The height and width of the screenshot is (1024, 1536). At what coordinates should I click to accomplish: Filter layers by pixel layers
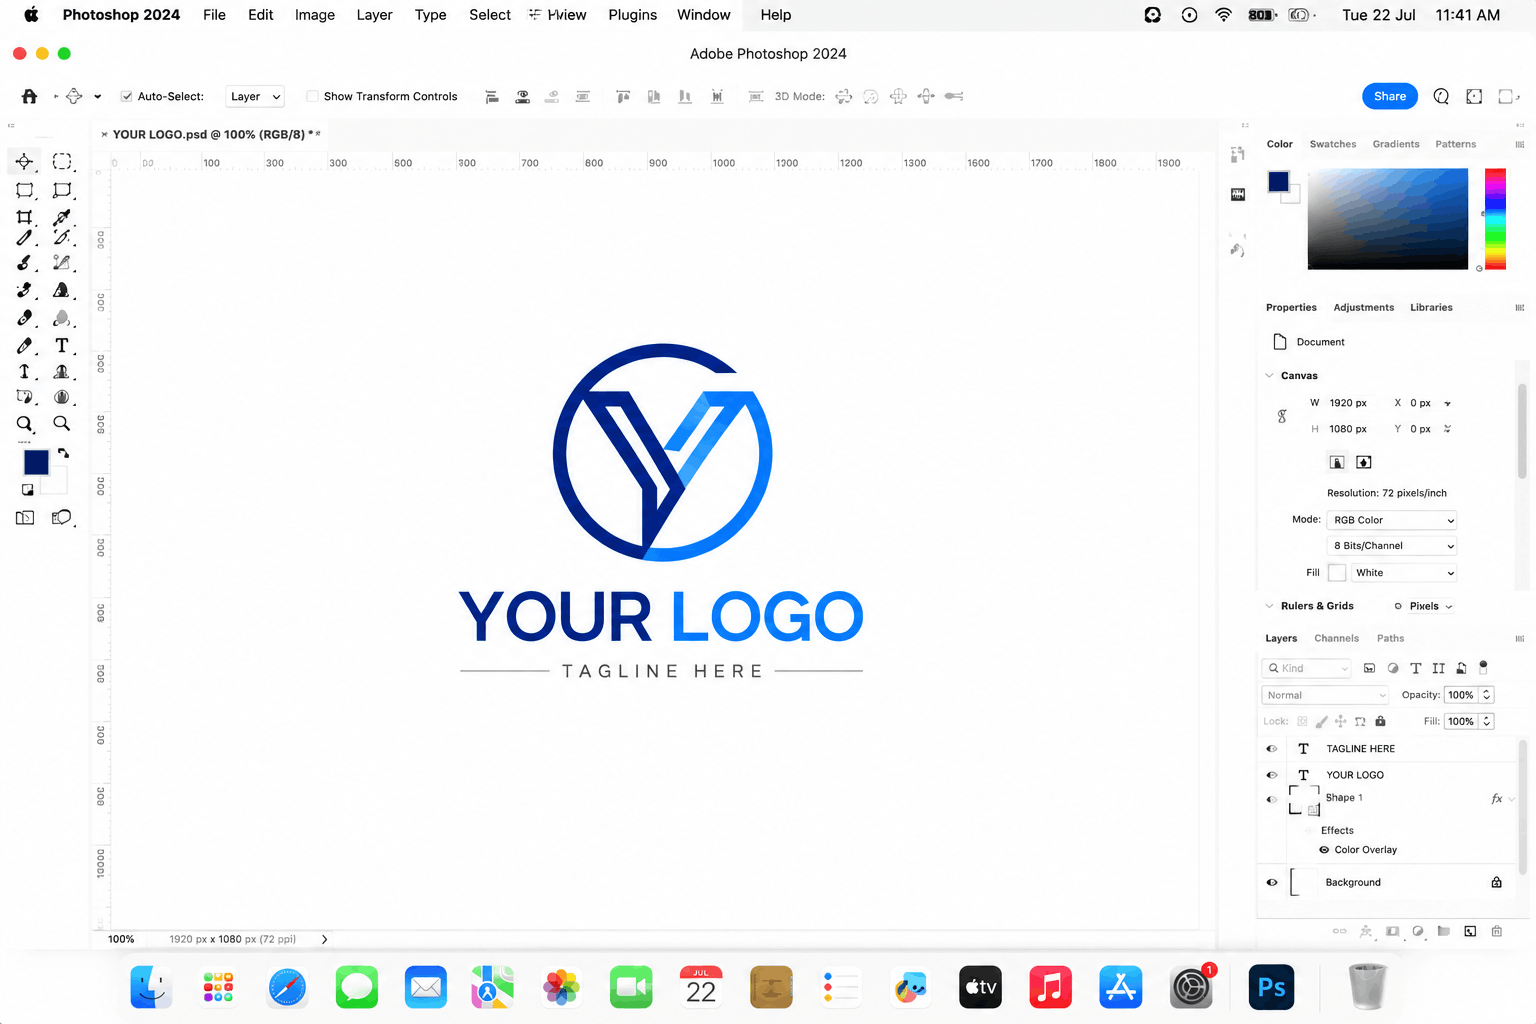click(x=1370, y=668)
